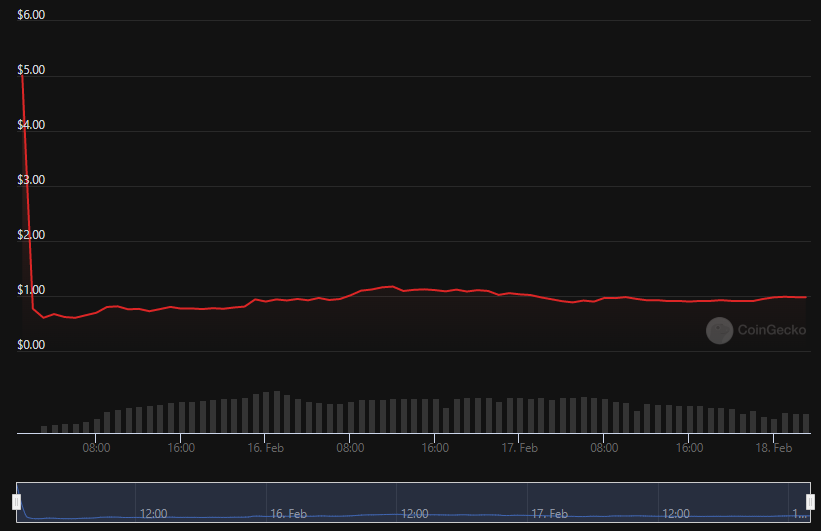Click the $1.00 price axis label
Viewport: 821px width, 531px height.
tap(31, 290)
